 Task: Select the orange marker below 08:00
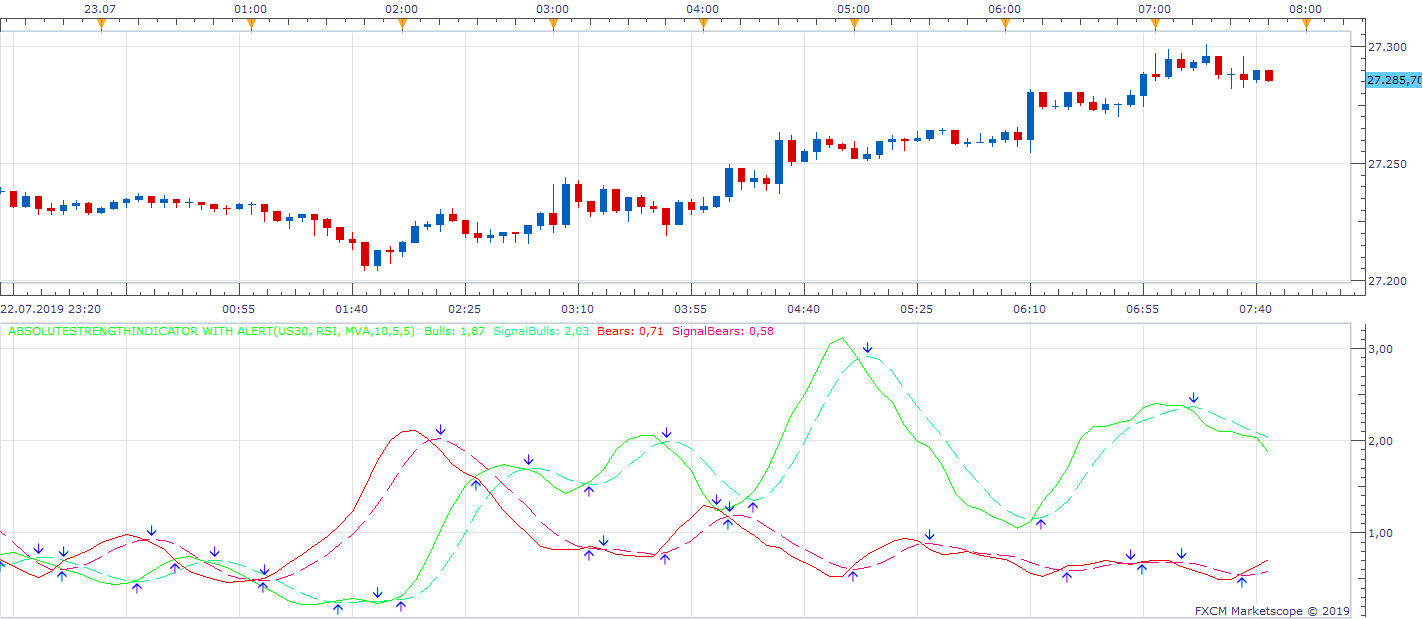click(1306, 26)
